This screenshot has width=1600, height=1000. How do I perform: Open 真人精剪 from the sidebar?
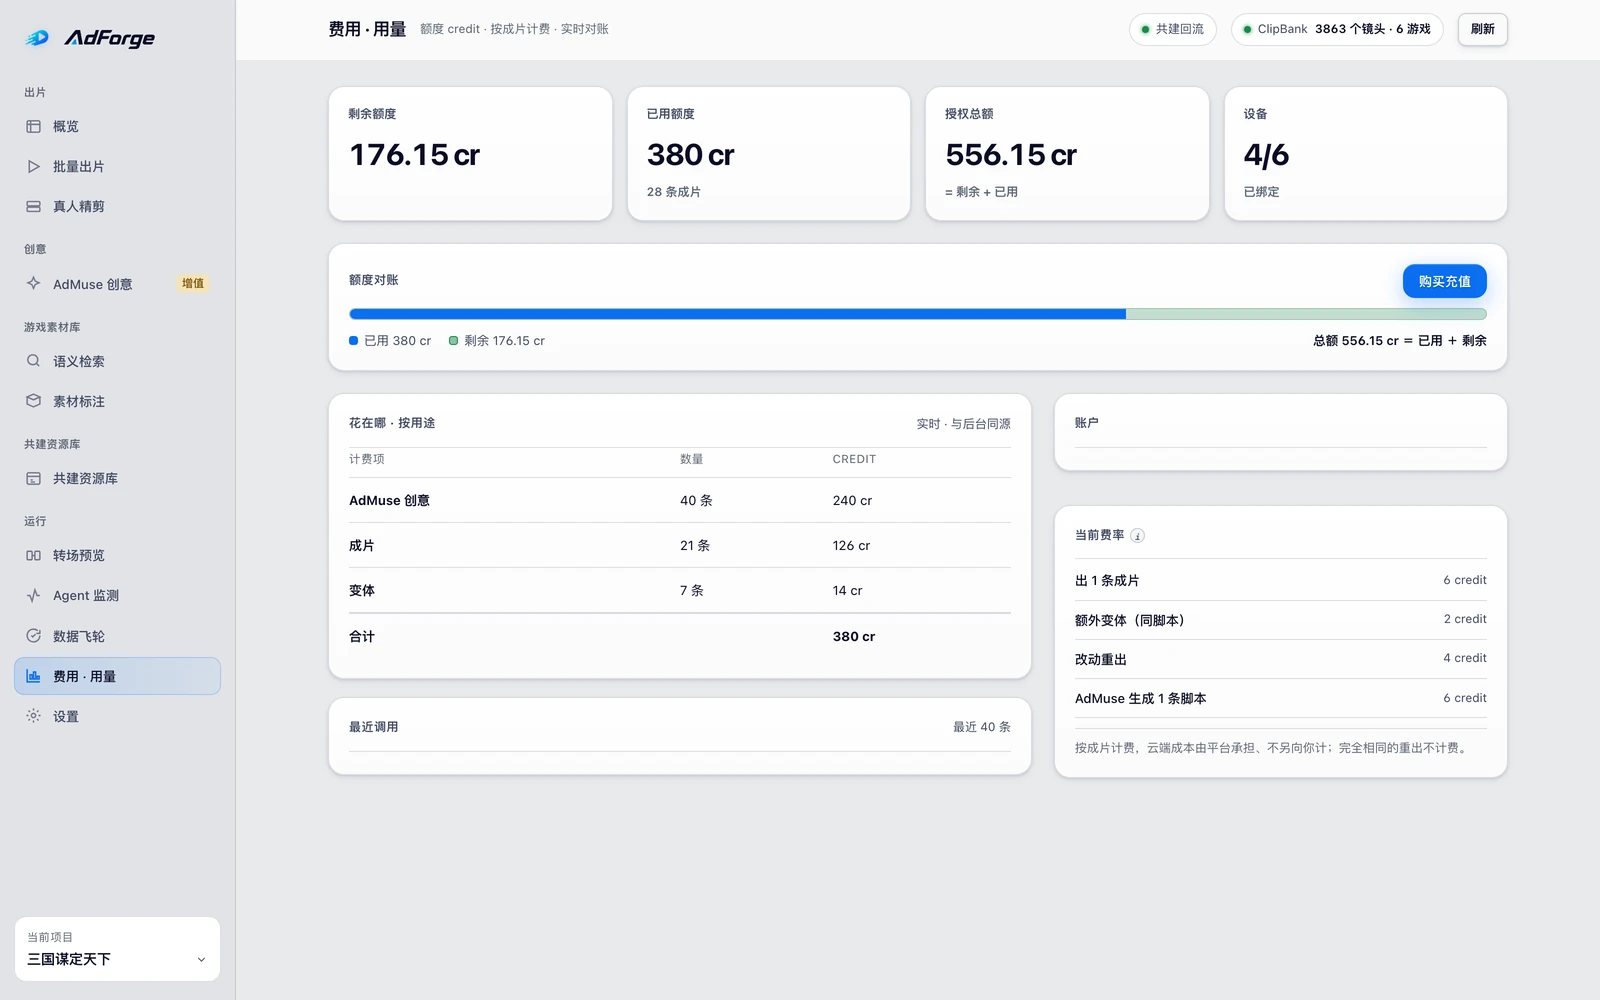[x=117, y=206]
